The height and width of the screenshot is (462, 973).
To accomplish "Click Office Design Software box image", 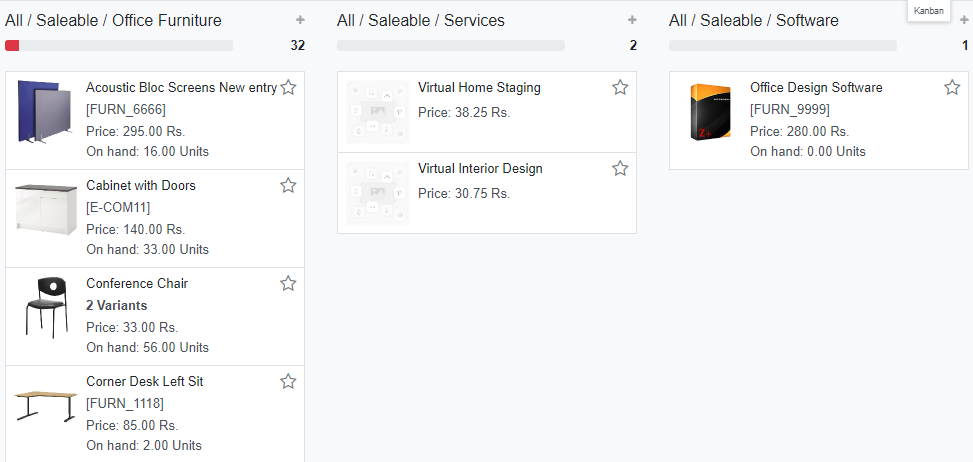I will pos(710,111).
